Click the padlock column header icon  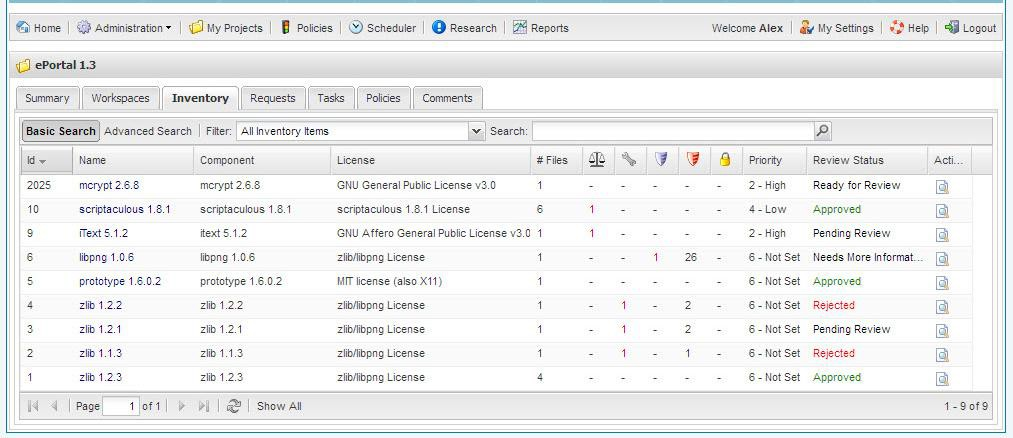724,160
